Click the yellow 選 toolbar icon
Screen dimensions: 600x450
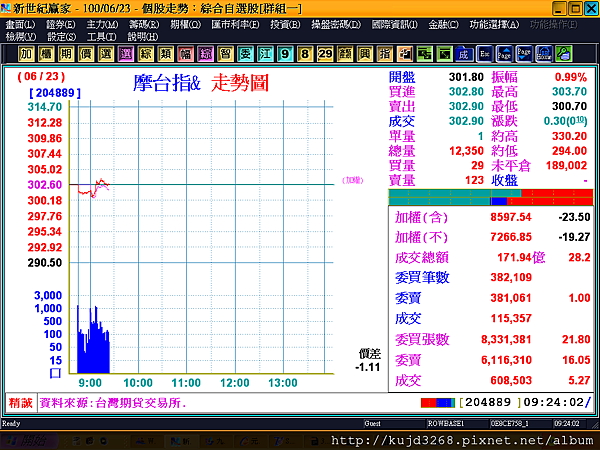(x=106, y=54)
